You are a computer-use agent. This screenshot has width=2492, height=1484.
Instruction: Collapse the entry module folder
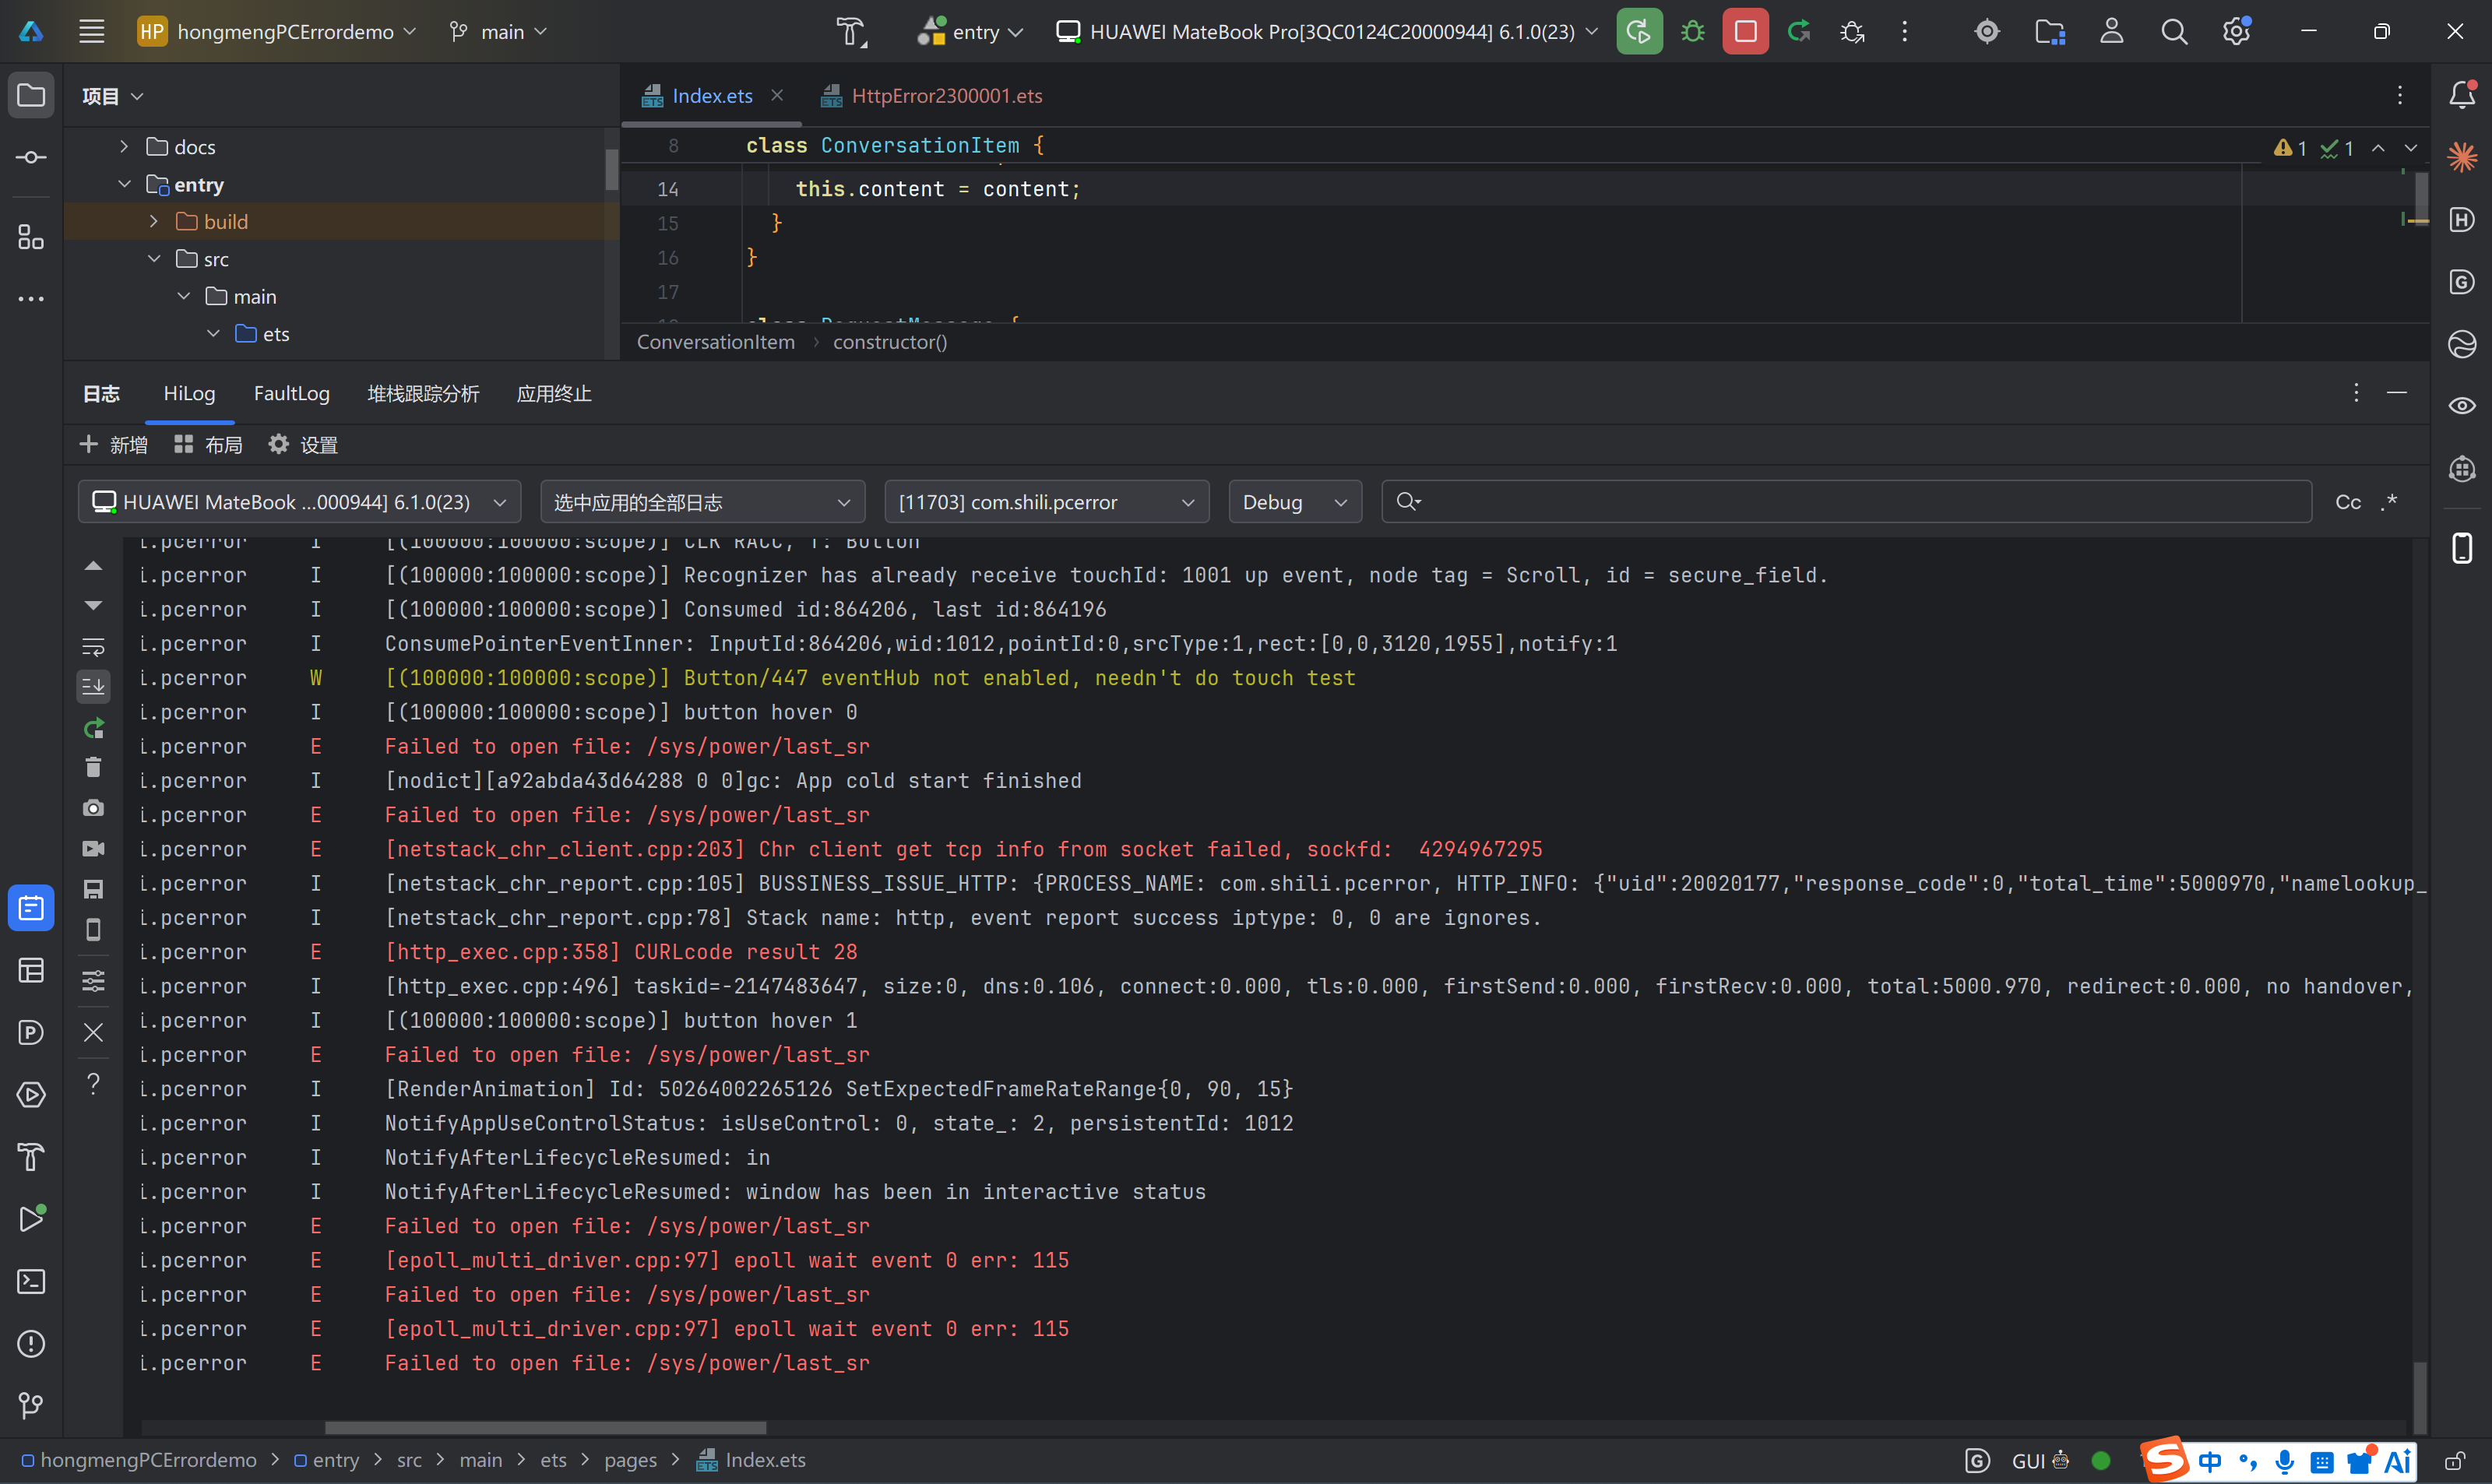point(124,184)
